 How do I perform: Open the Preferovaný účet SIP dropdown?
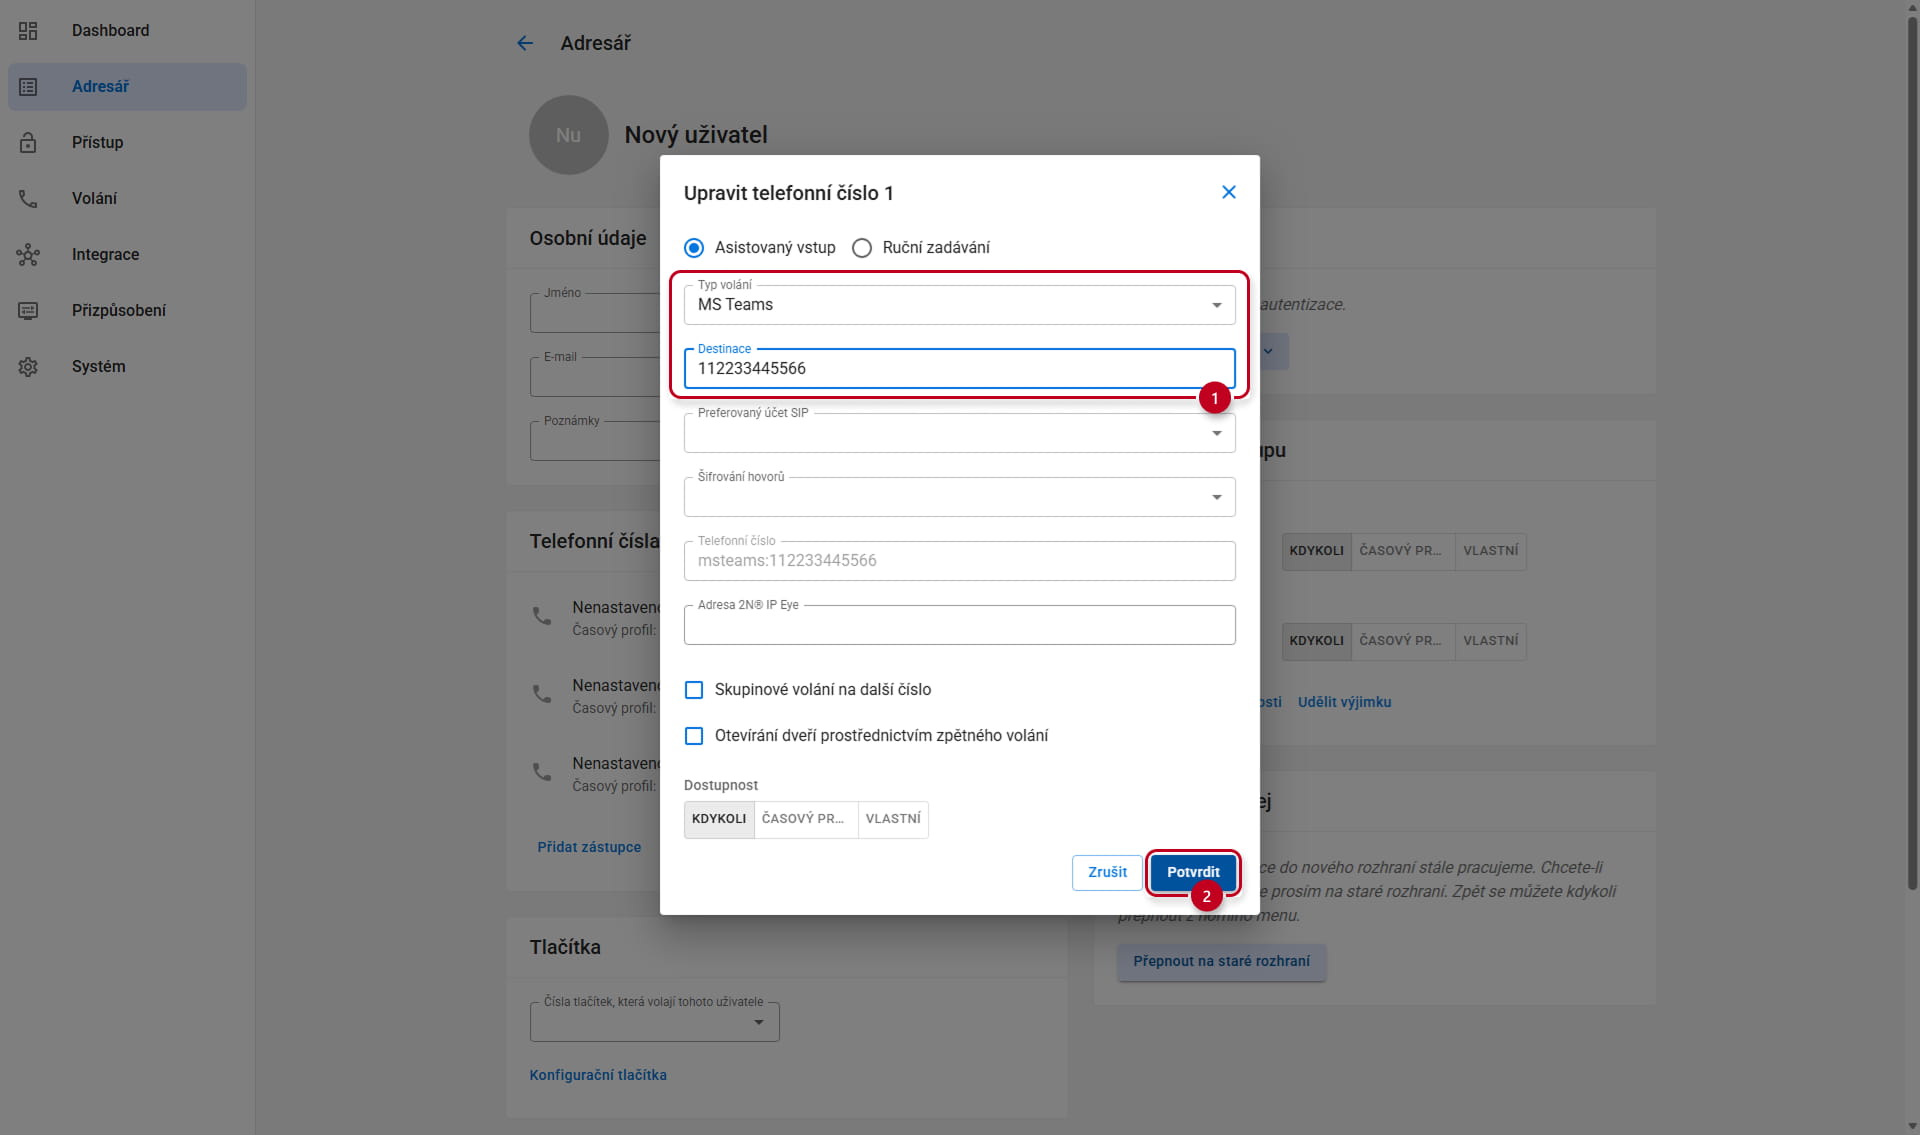(x=959, y=433)
